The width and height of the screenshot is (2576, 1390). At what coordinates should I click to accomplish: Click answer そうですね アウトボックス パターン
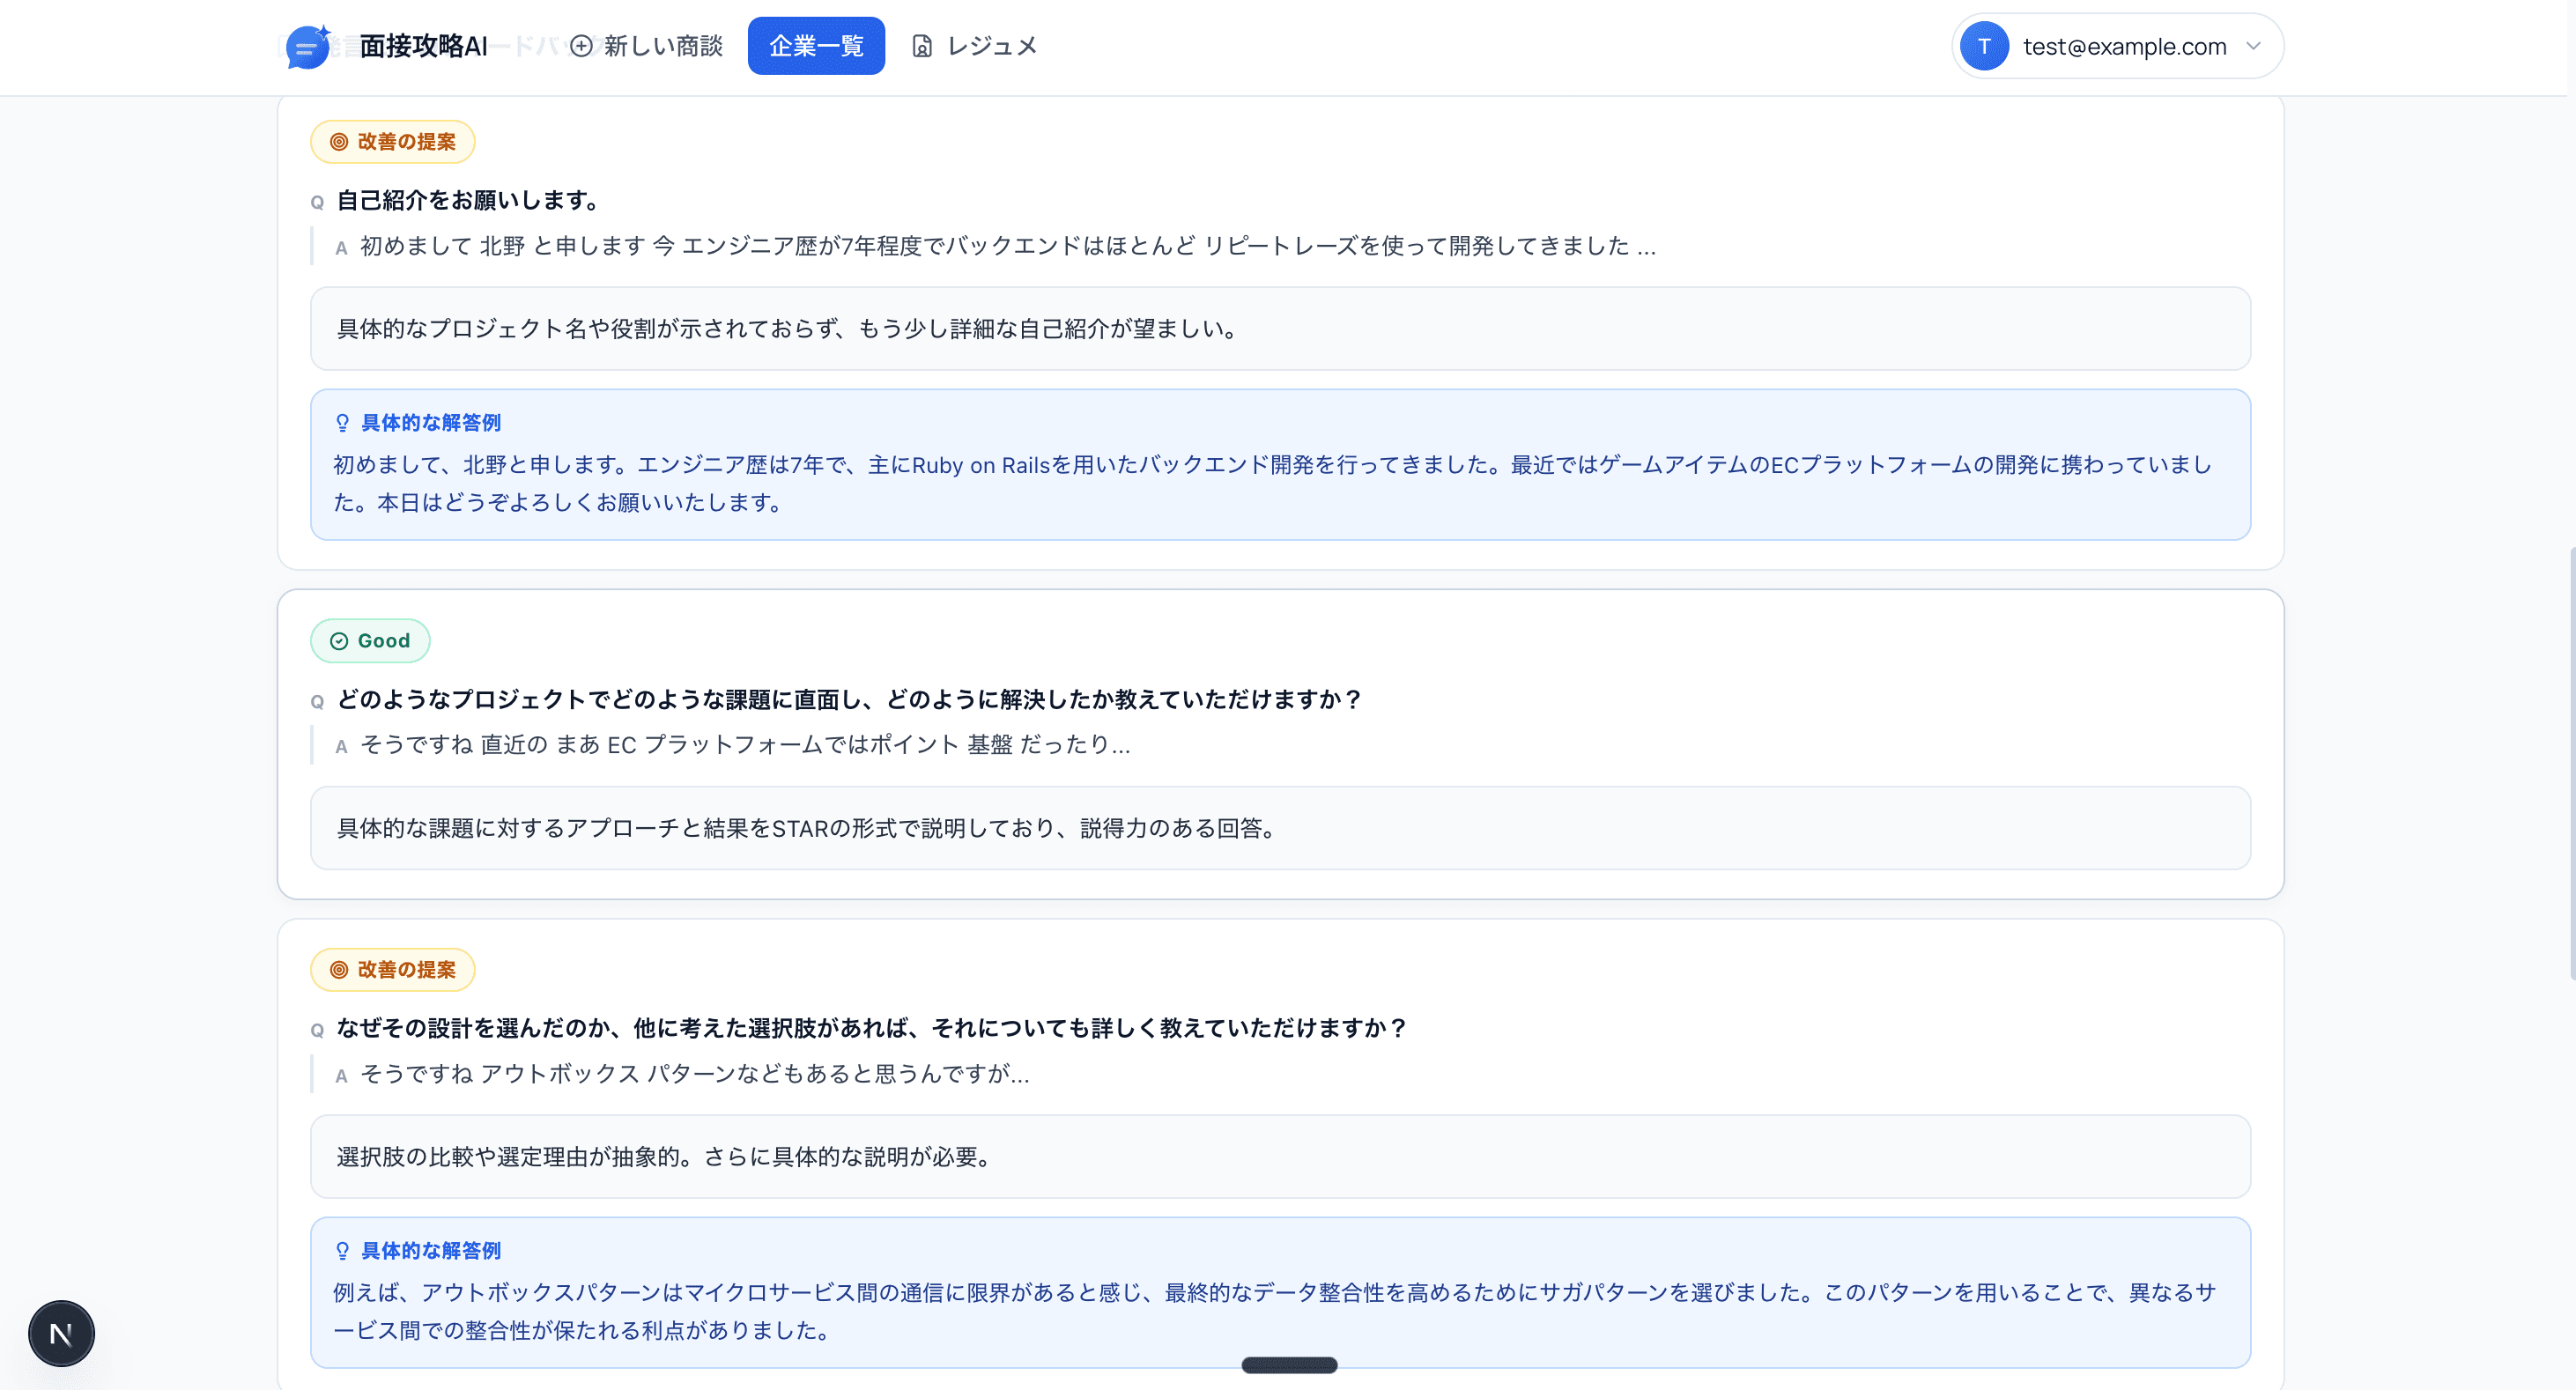(x=694, y=1074)
